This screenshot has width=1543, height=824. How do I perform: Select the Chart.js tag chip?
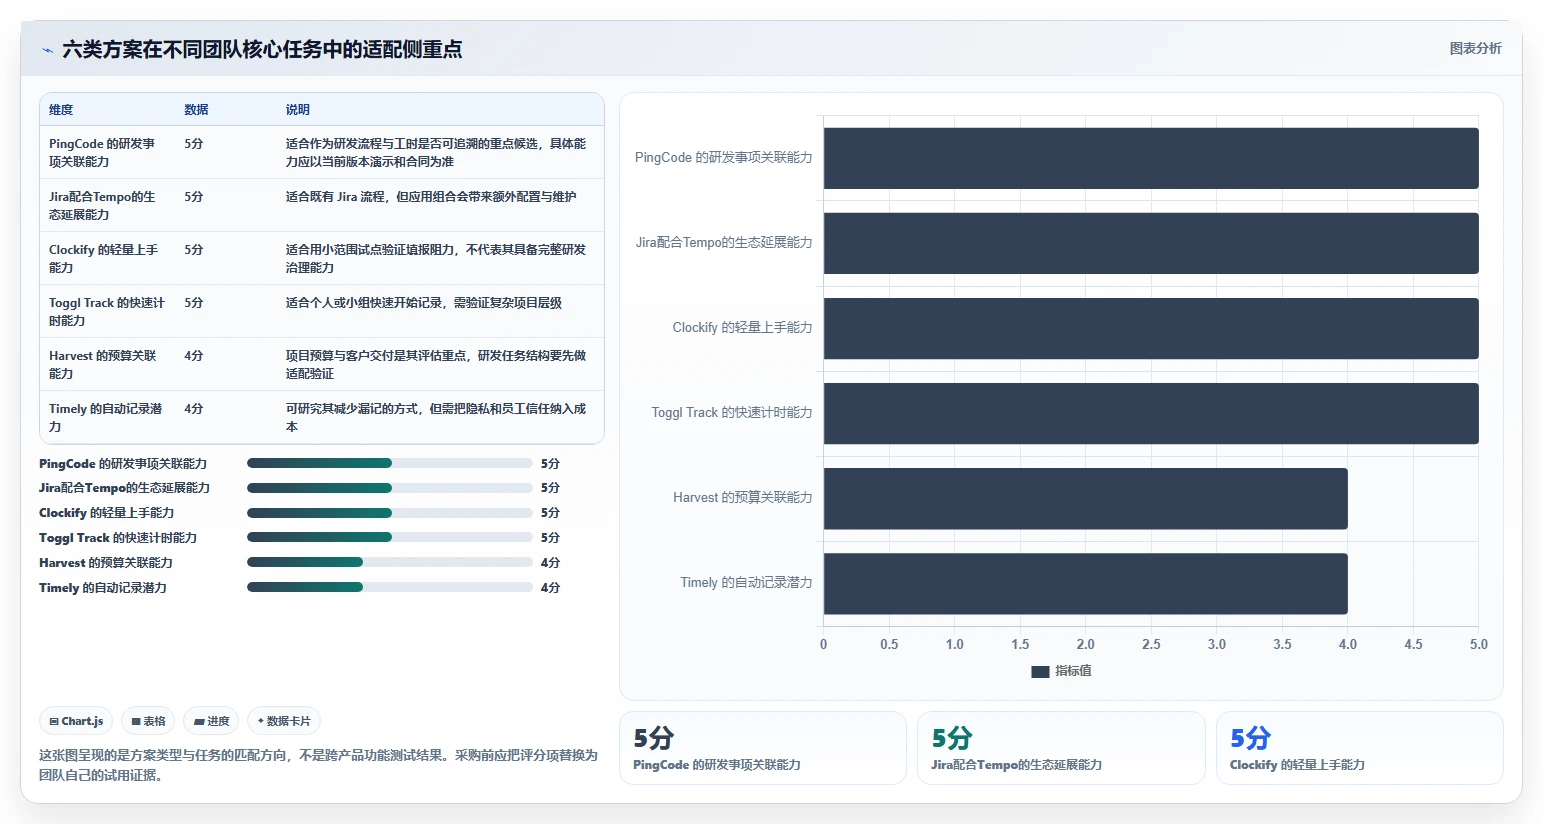[x=76, y=721]
